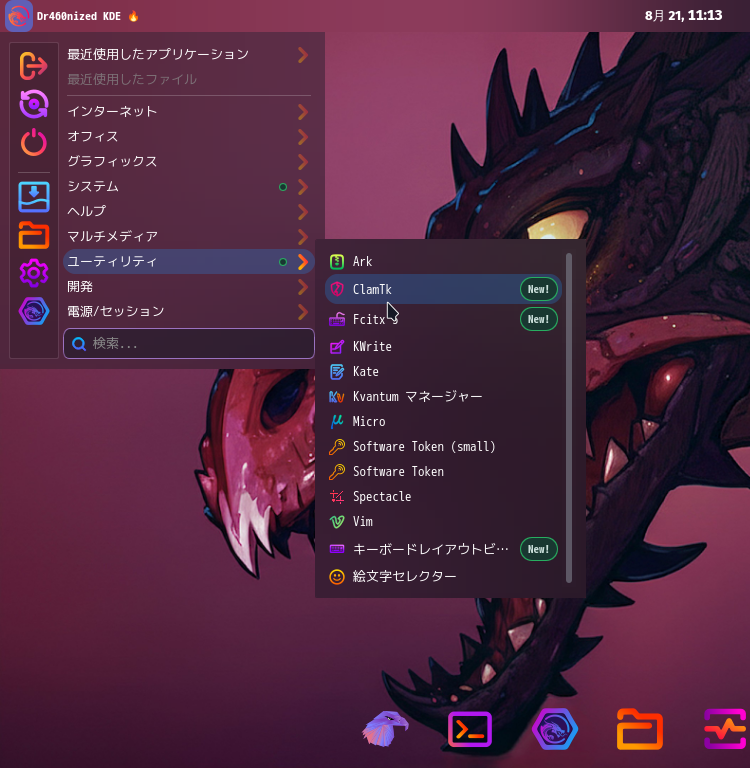This screenshot has height=768, width=750.
Task: Expand the 開発 category arrow
Action: click(x=303, y=287)
